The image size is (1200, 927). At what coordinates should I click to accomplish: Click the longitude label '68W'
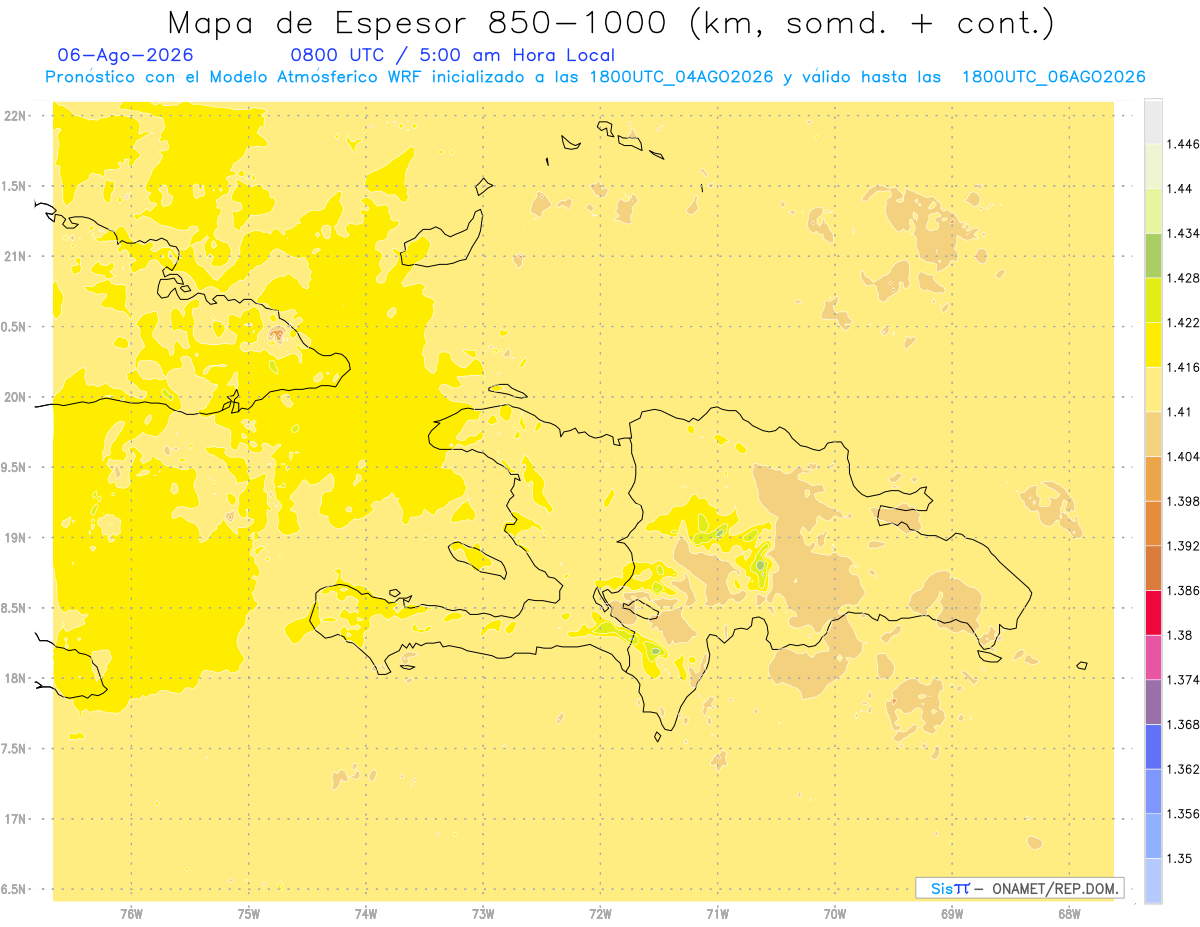coord(1069,914)
